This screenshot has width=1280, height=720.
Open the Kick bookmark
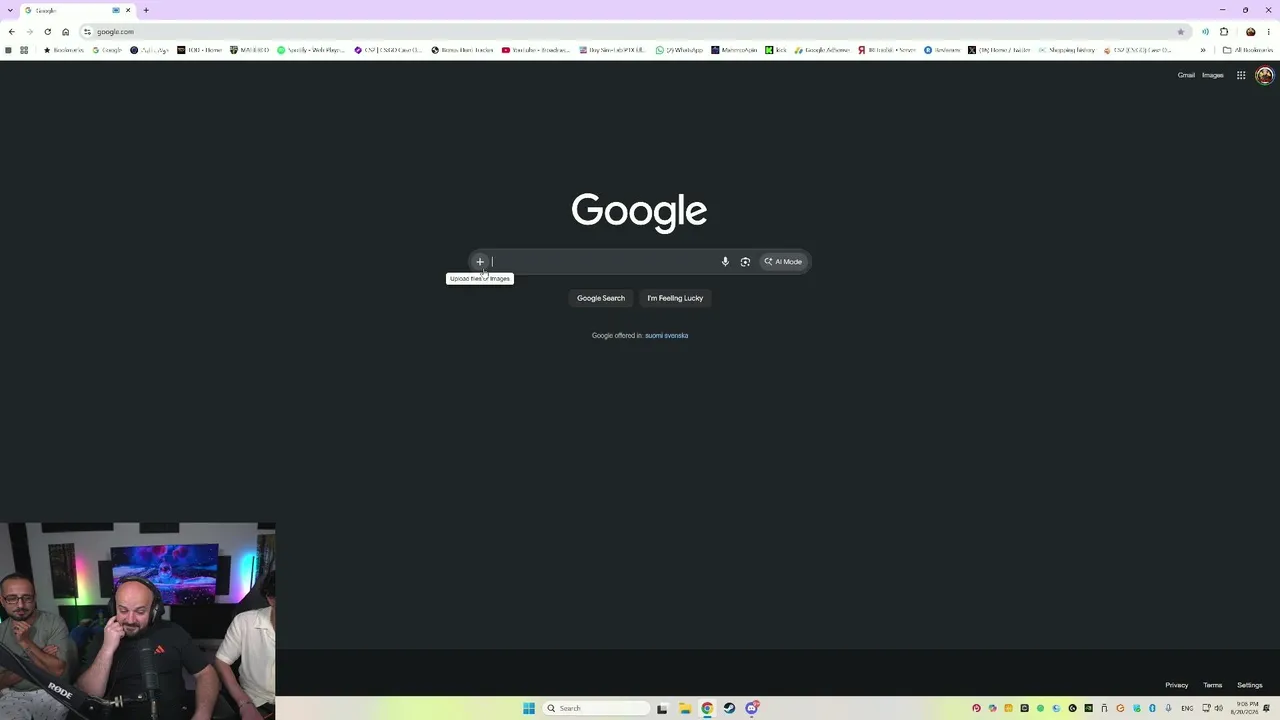(776, 50)
